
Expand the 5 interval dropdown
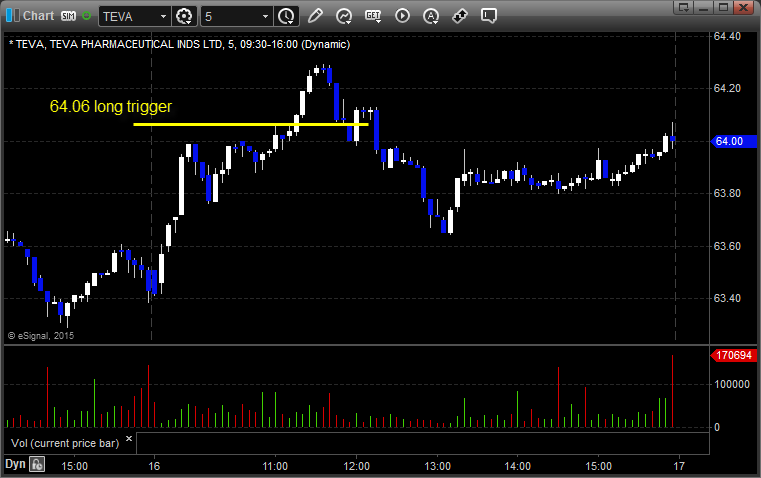click(x=265, y=16)
